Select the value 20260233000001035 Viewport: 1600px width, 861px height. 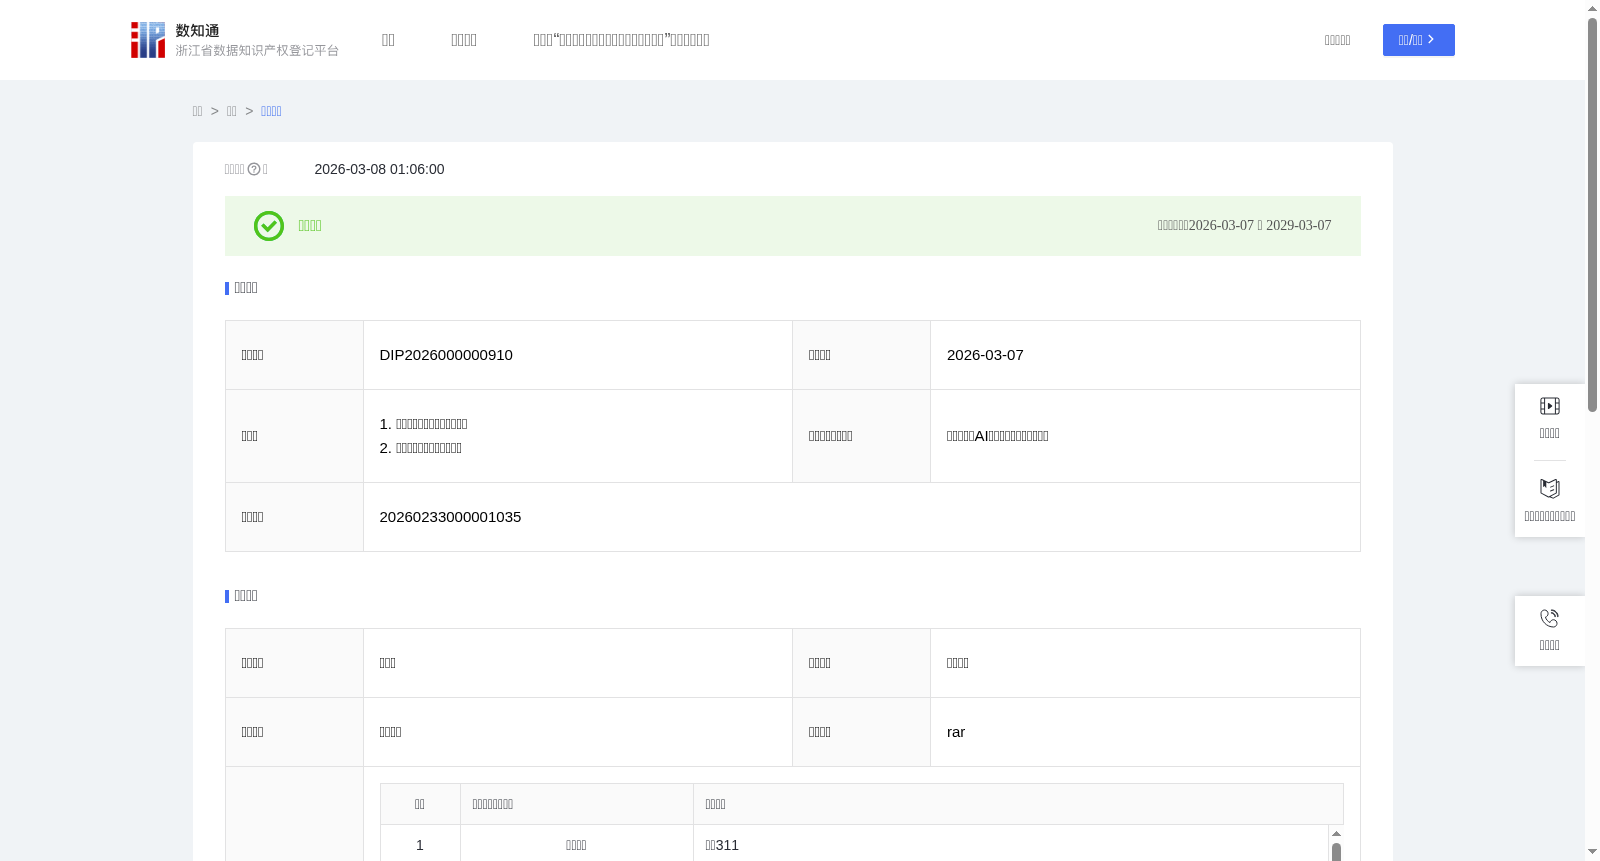pos(450,517)
